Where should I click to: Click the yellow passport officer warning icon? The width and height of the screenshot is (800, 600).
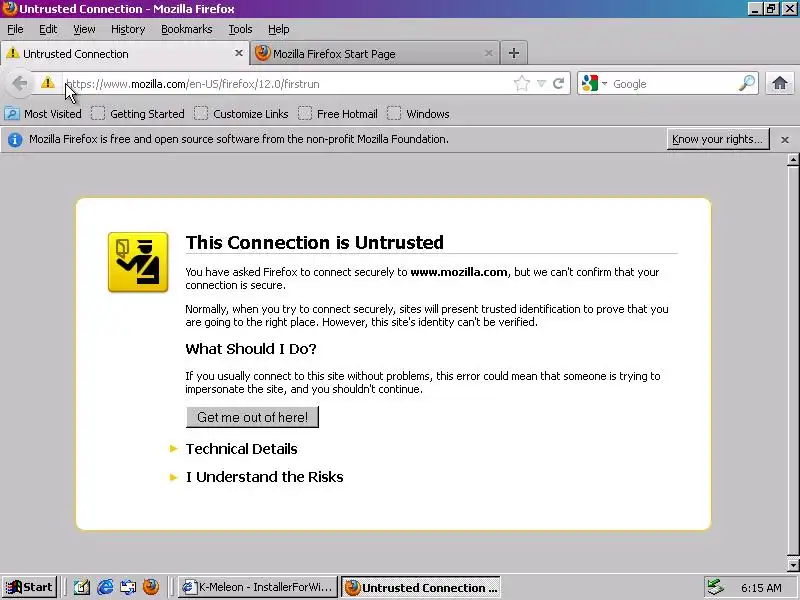tap(138, 262)
